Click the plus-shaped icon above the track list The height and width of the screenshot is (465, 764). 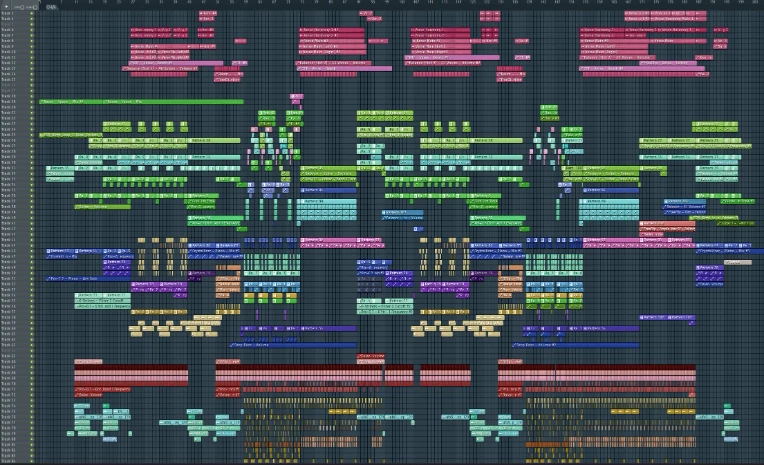pyautogui.click(x=6, y=6)
